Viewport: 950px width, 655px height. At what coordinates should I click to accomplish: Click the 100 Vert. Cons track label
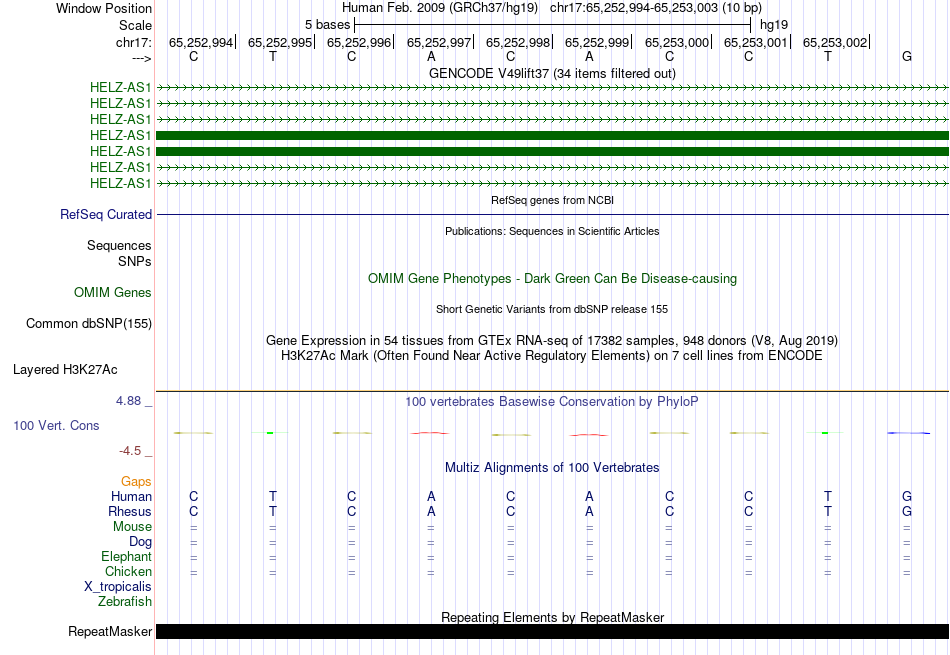[56, 425]
